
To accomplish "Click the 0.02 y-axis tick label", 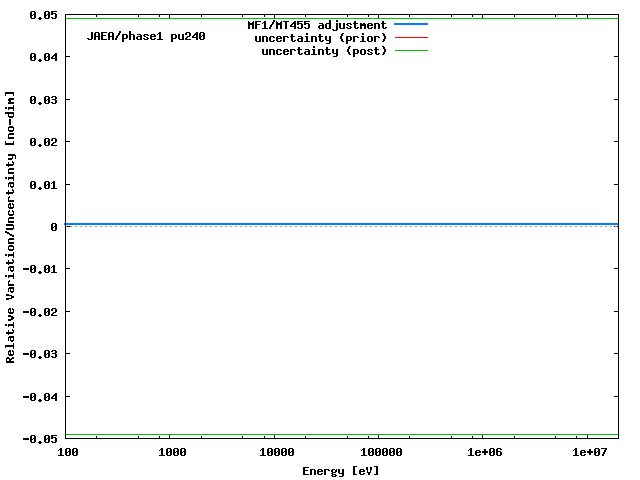I will tap(42, 142).
